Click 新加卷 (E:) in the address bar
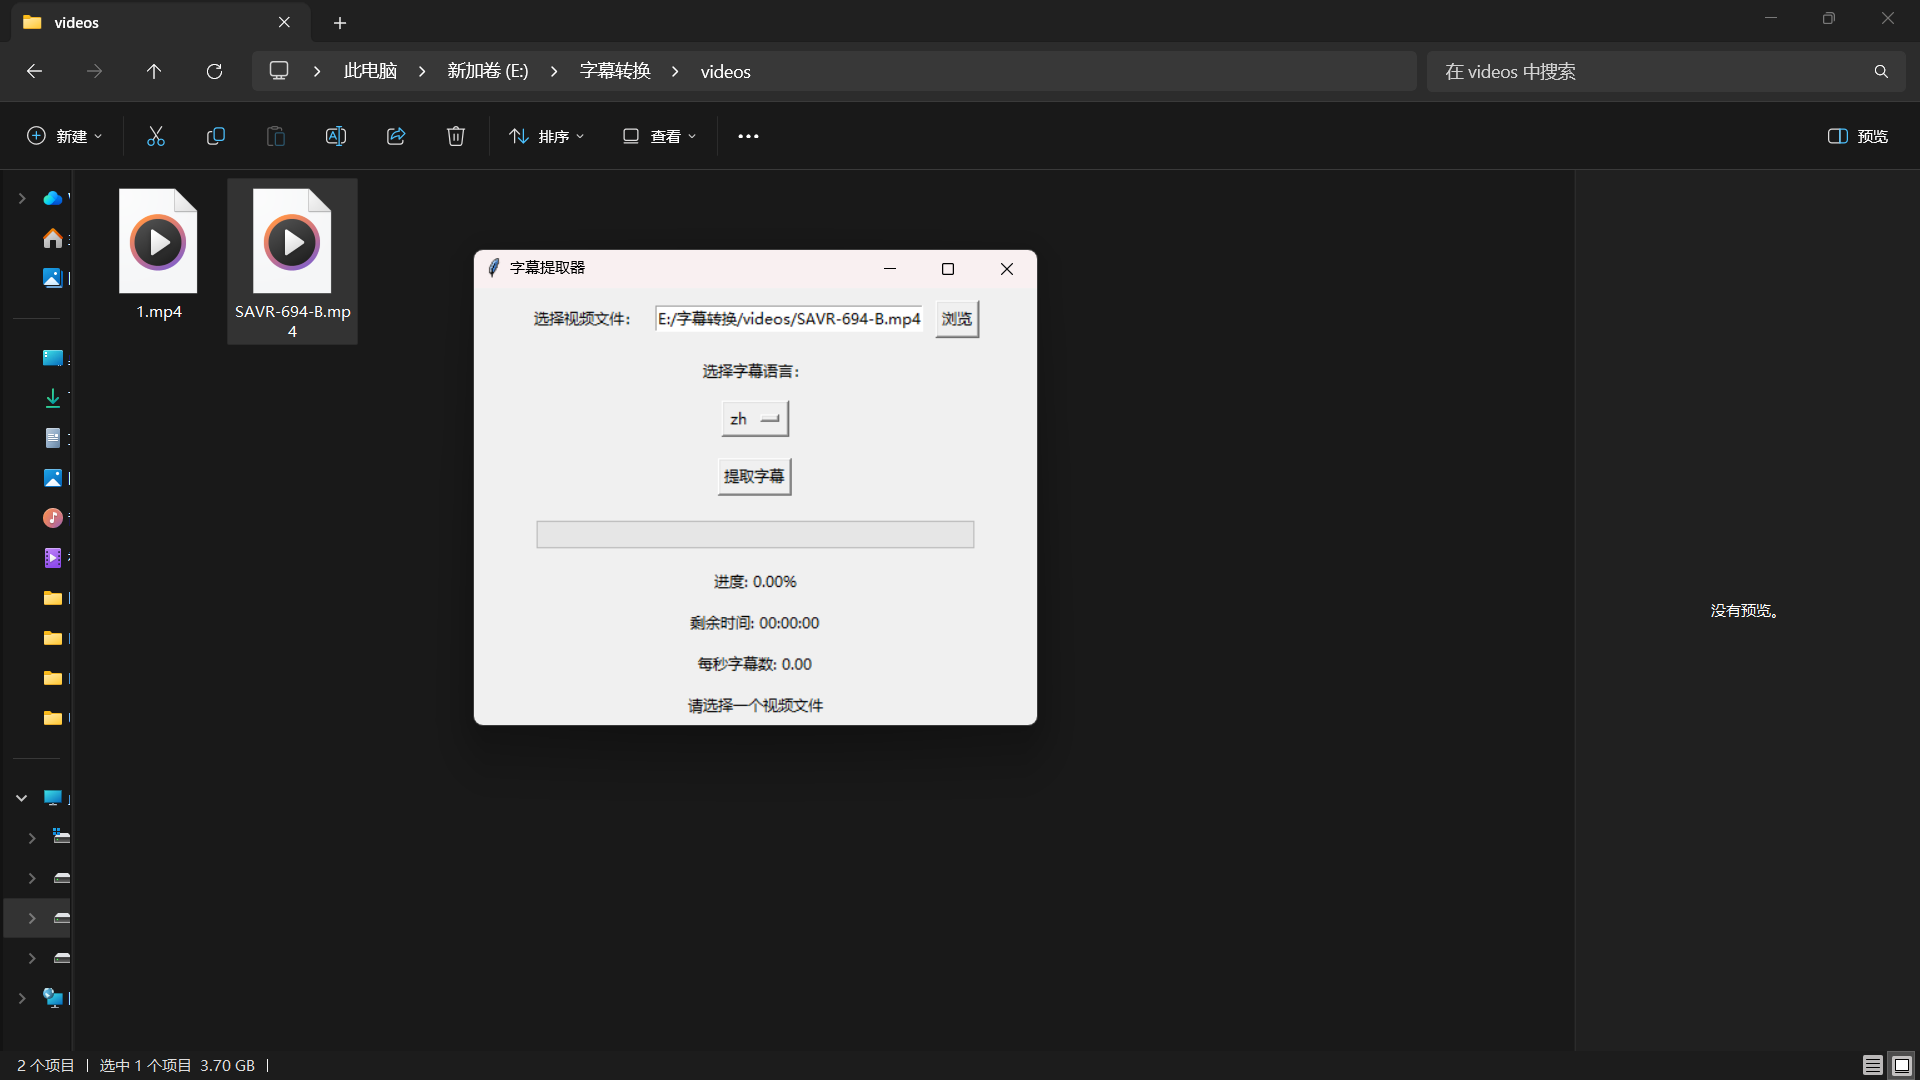This screenshot has width=1920, height=1080. click(488, 71)
